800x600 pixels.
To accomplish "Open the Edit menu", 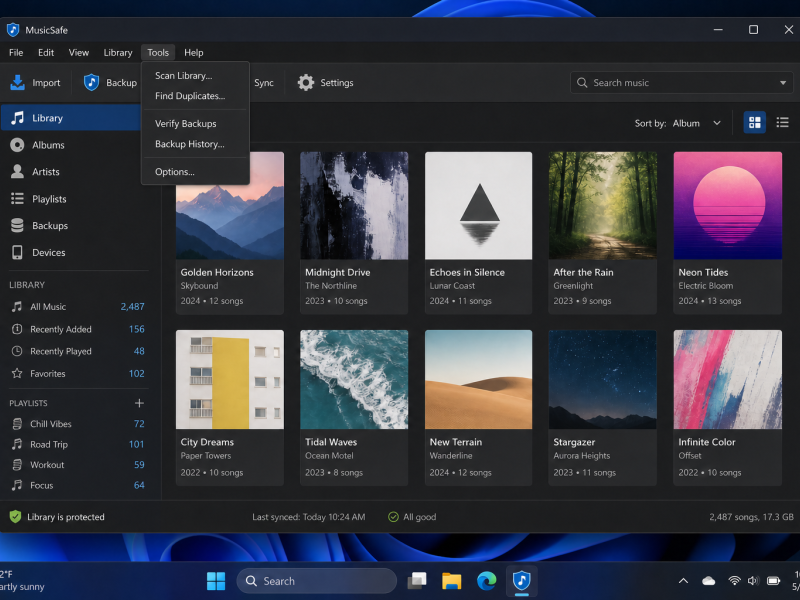I will (46, 53).
